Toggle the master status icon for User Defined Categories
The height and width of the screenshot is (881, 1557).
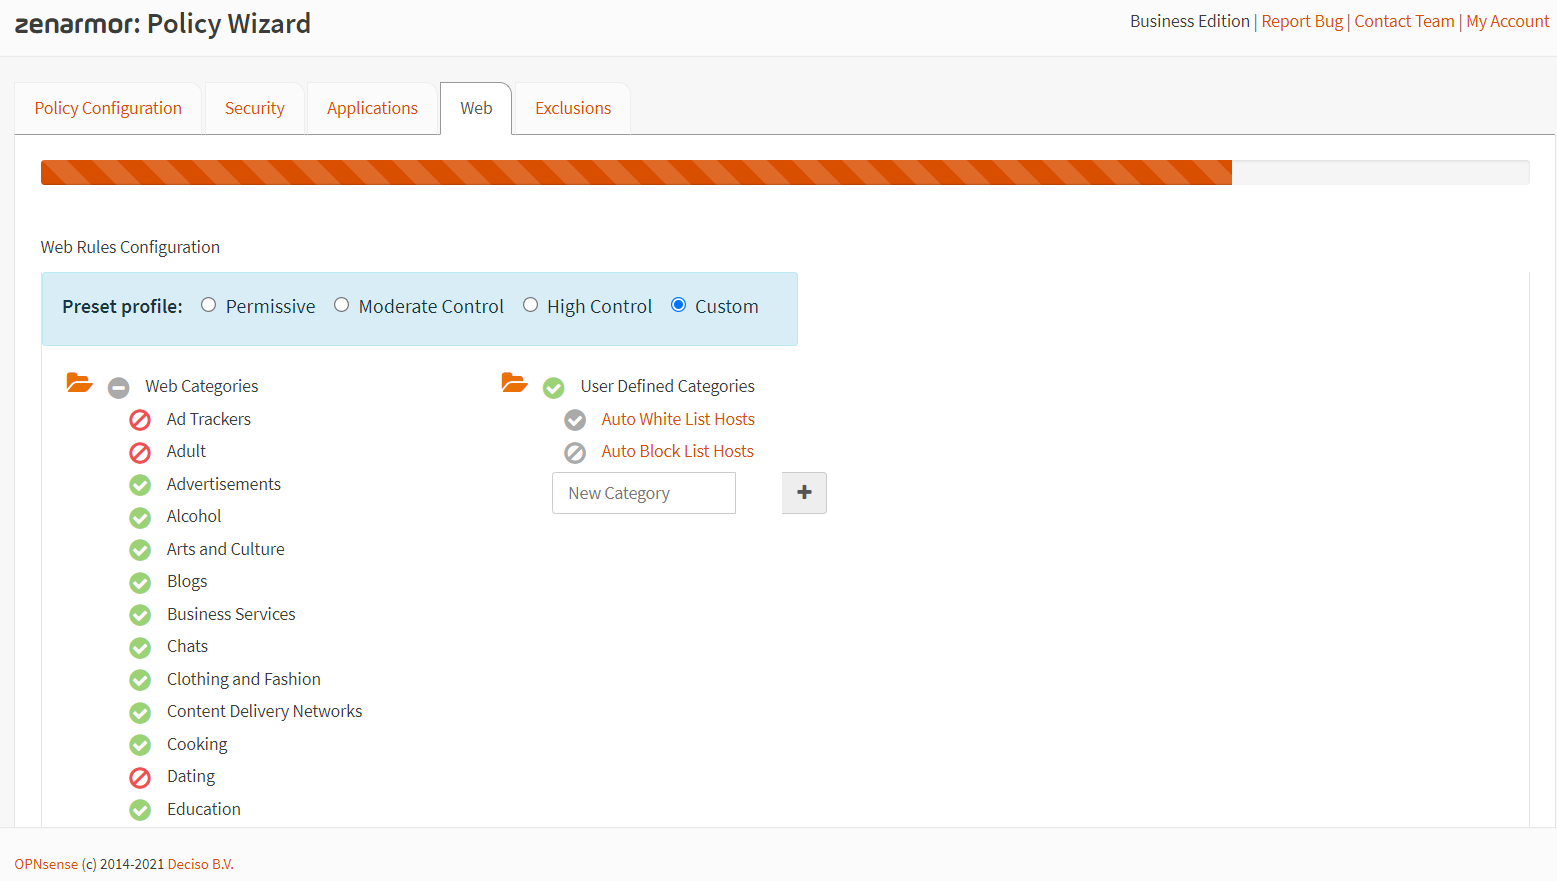553,387
